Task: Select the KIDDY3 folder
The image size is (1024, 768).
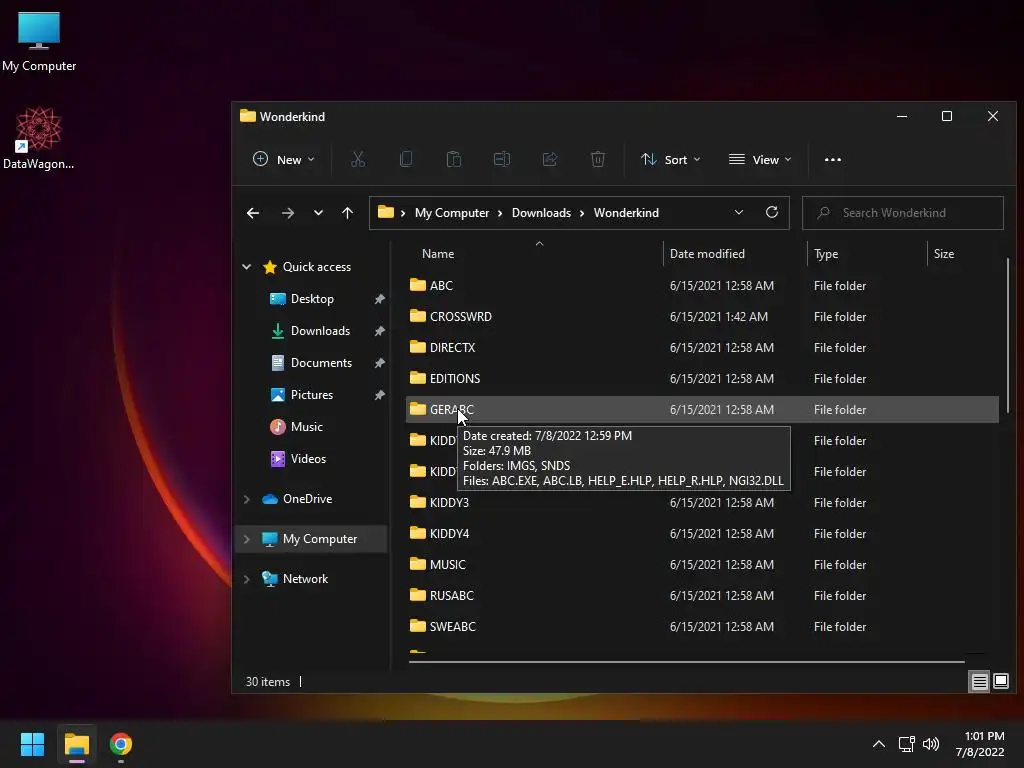Action: tap(702, 502)
